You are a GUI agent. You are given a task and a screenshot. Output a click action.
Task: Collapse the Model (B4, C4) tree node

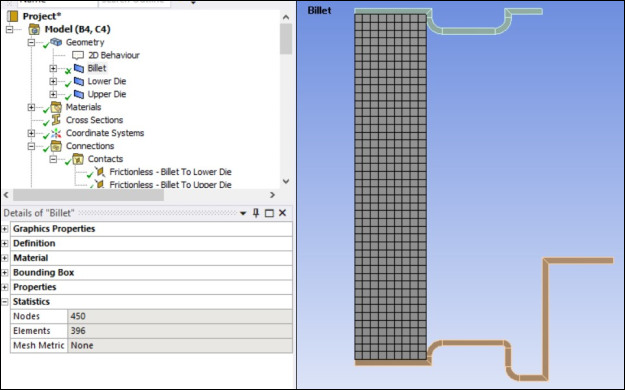pos(9,29)
